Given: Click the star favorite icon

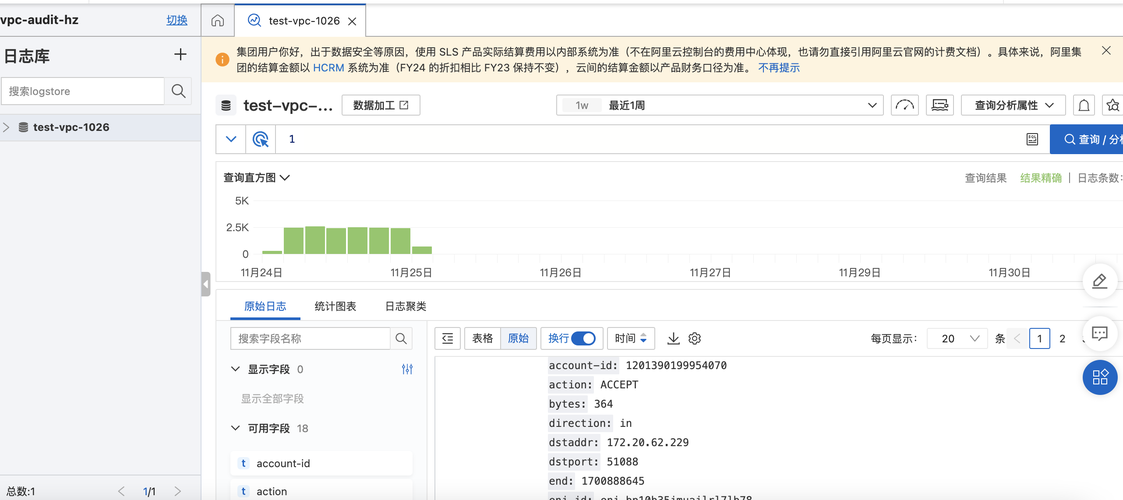Looking at the screenshot, I should point(1112,105).
